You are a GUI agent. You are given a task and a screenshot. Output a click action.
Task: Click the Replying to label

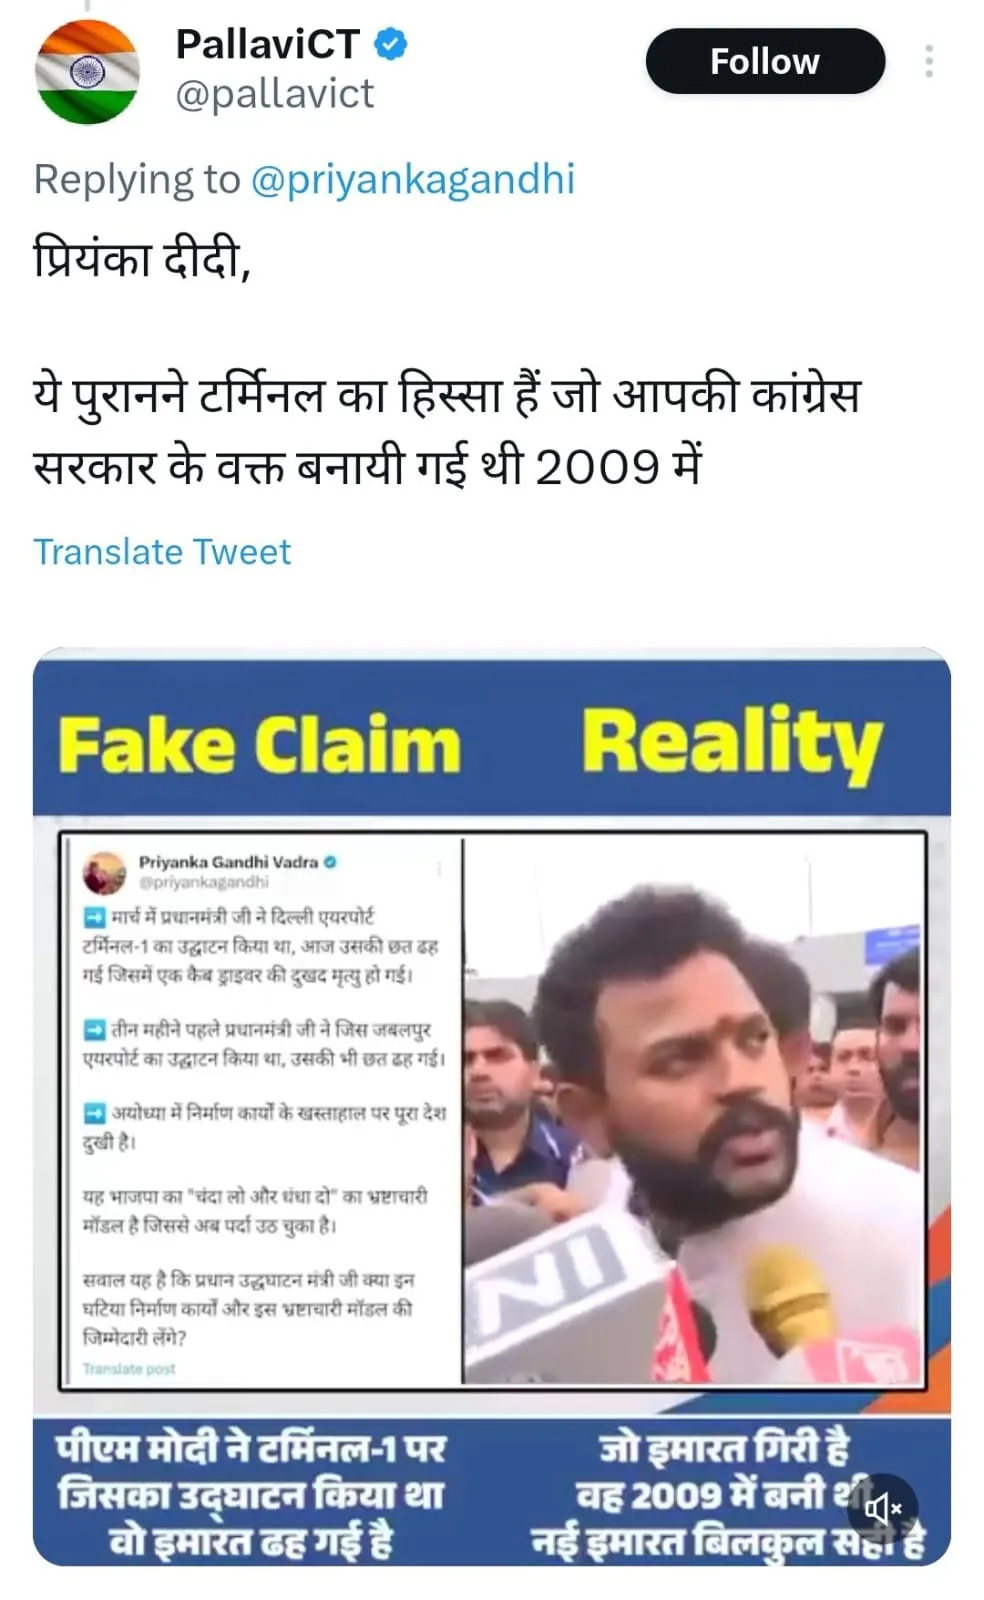[137, 180]
